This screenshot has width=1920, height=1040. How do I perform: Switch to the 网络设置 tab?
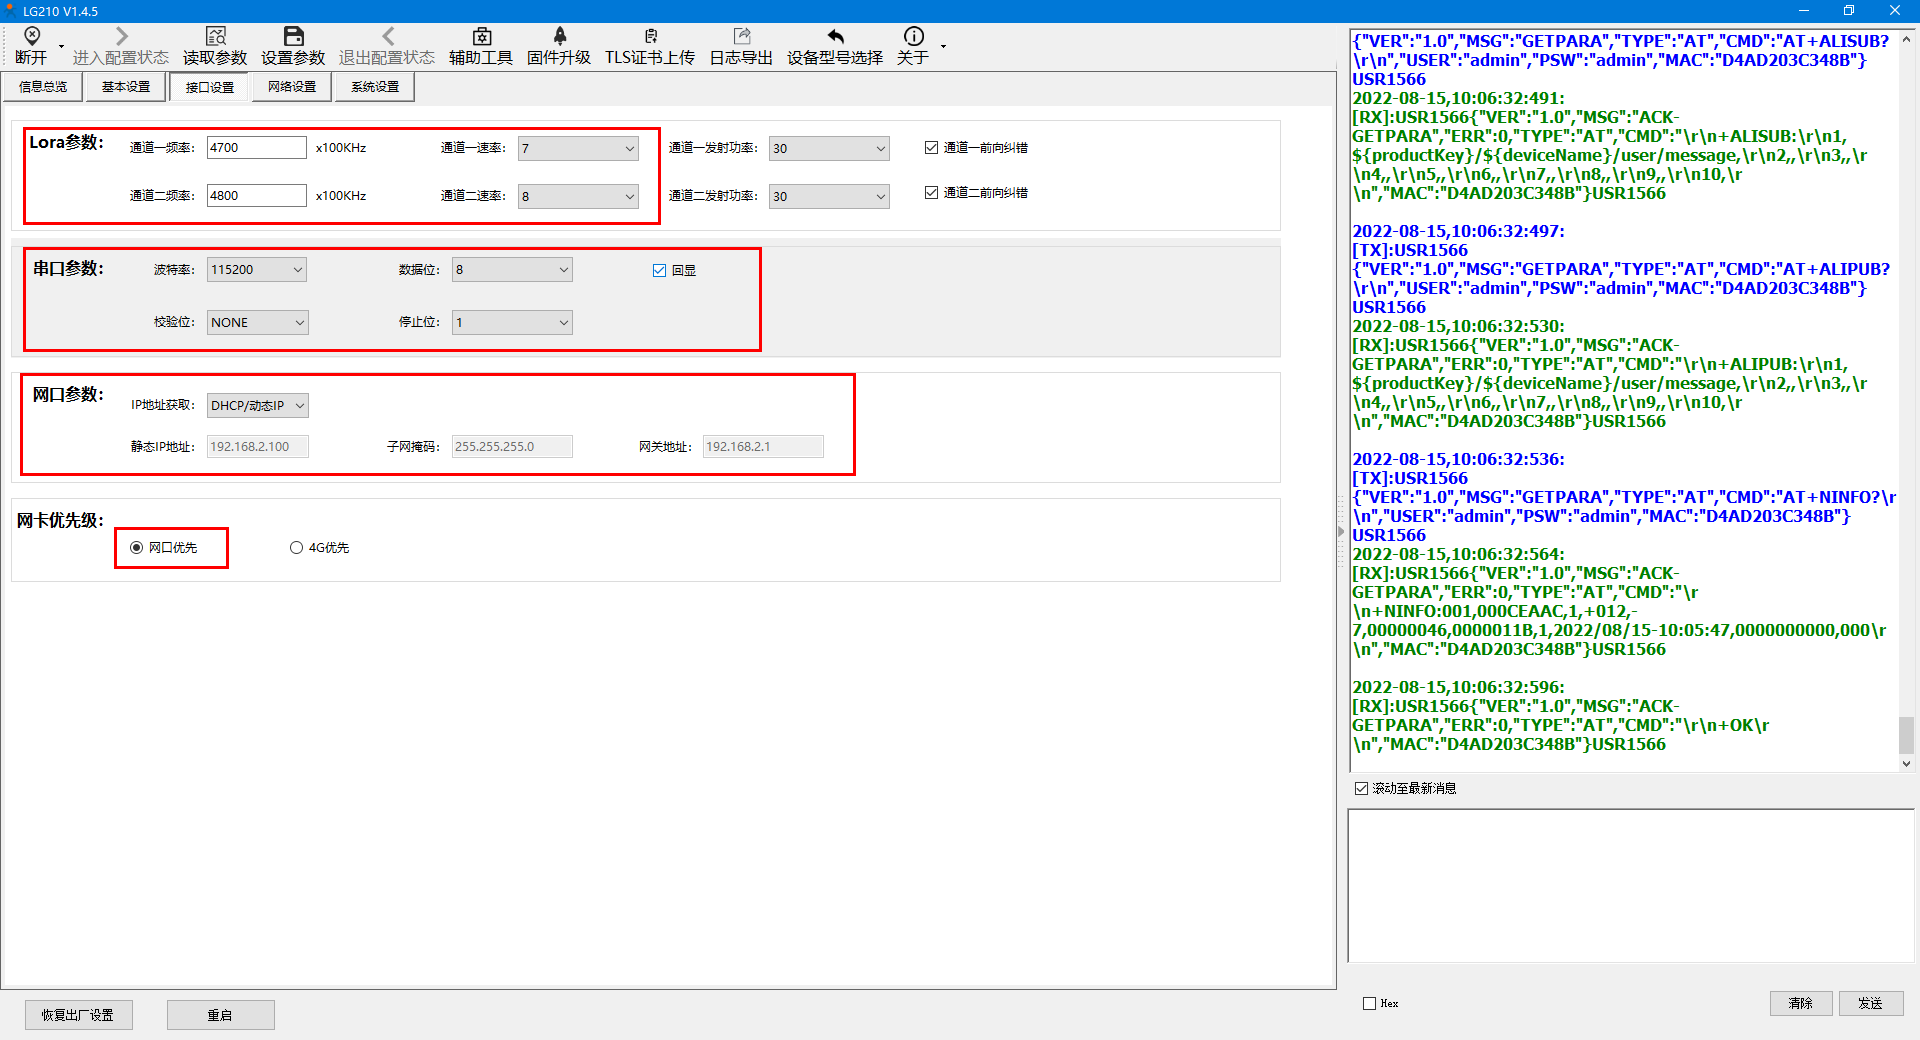(292, 87)
